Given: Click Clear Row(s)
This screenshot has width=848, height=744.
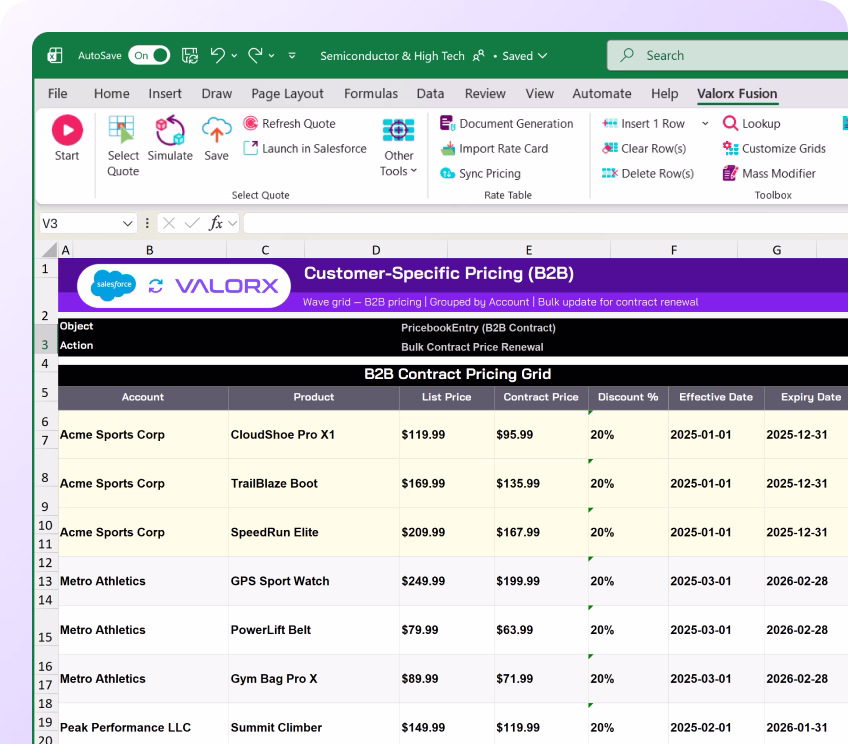Looking at the screenshot, I should (x=644, y=149).
